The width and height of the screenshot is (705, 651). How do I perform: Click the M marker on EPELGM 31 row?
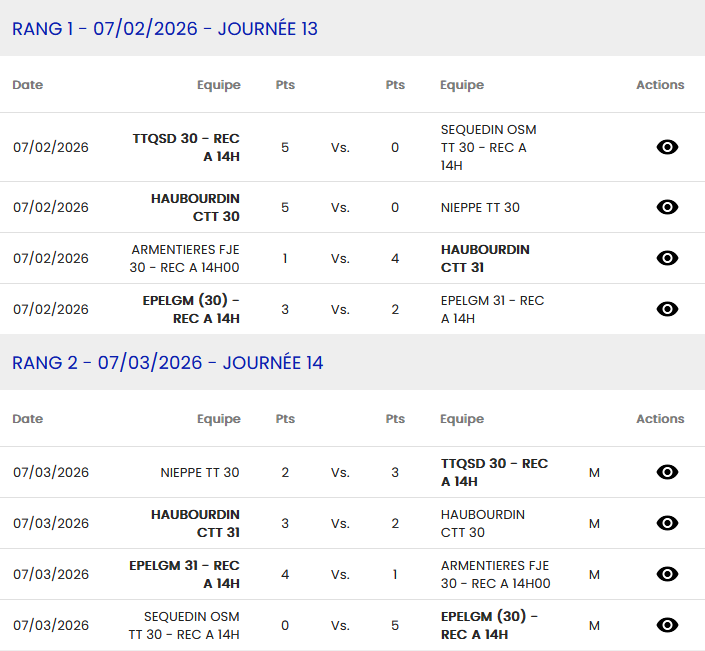[594, 574]
